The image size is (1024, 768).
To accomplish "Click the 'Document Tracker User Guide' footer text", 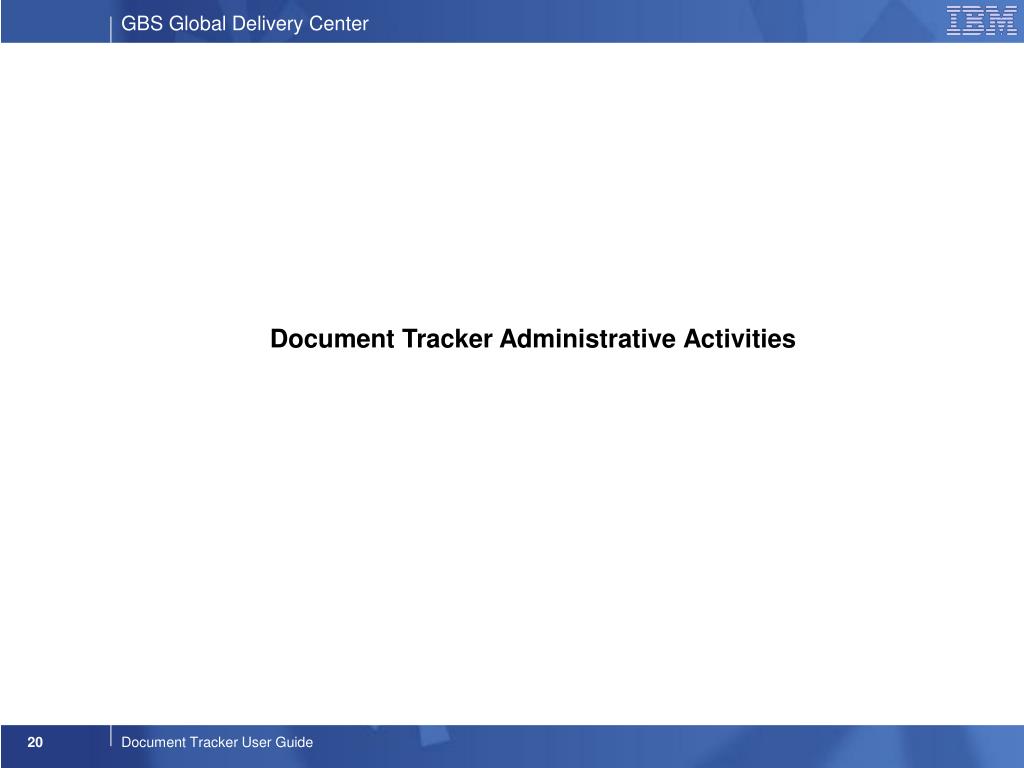I will pyautogui.click(x=217, y=742).
